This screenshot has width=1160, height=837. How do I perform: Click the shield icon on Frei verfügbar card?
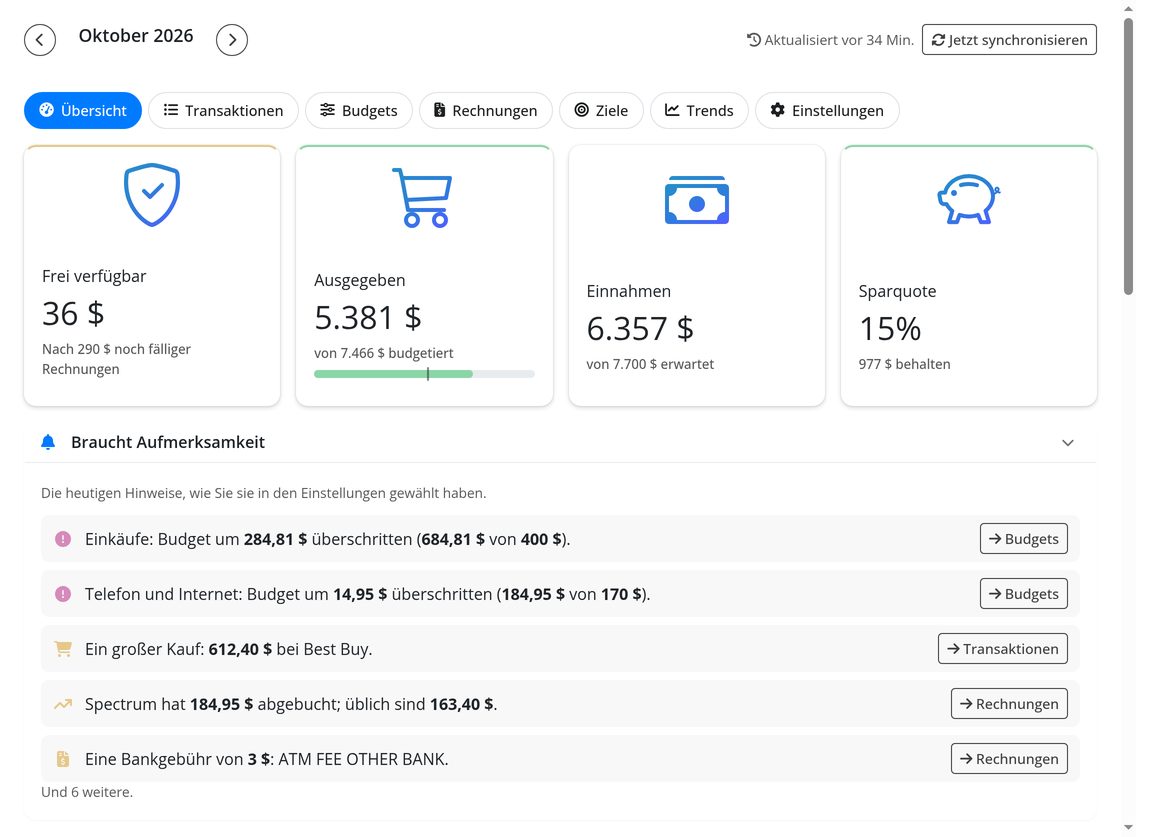pyautogui.click(x=152, y=195)
